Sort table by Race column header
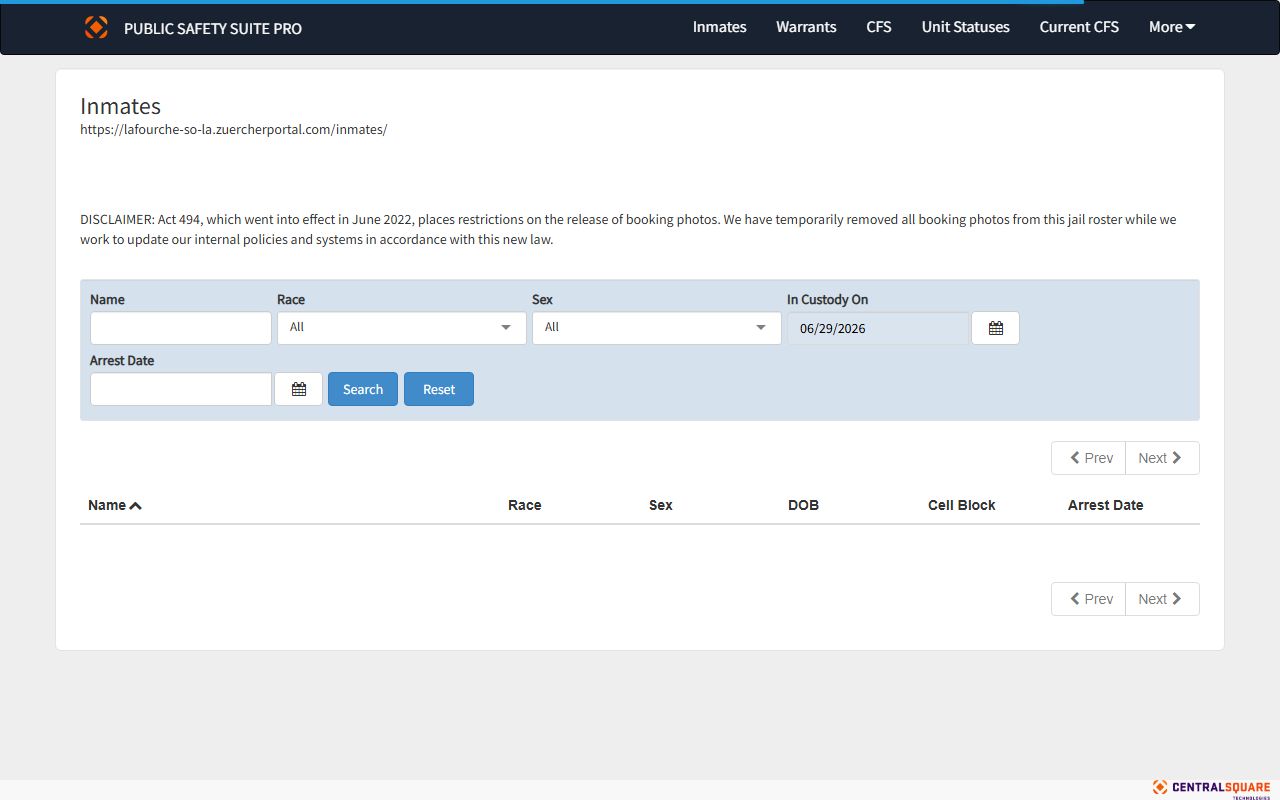 click(525, 505)
